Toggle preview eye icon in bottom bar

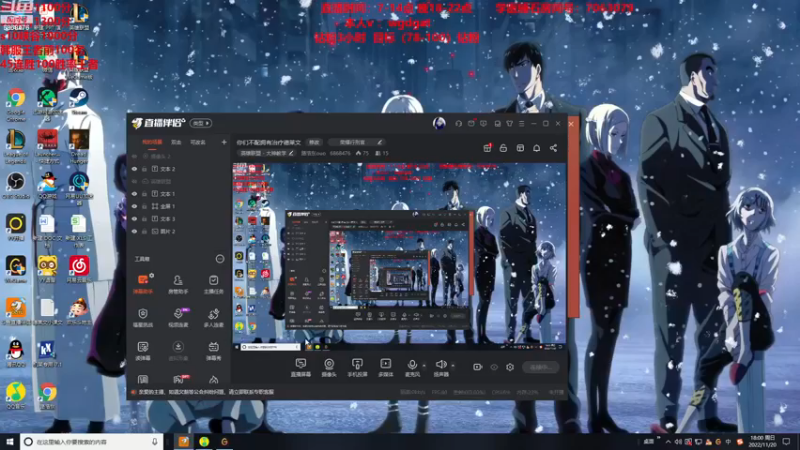494,367
